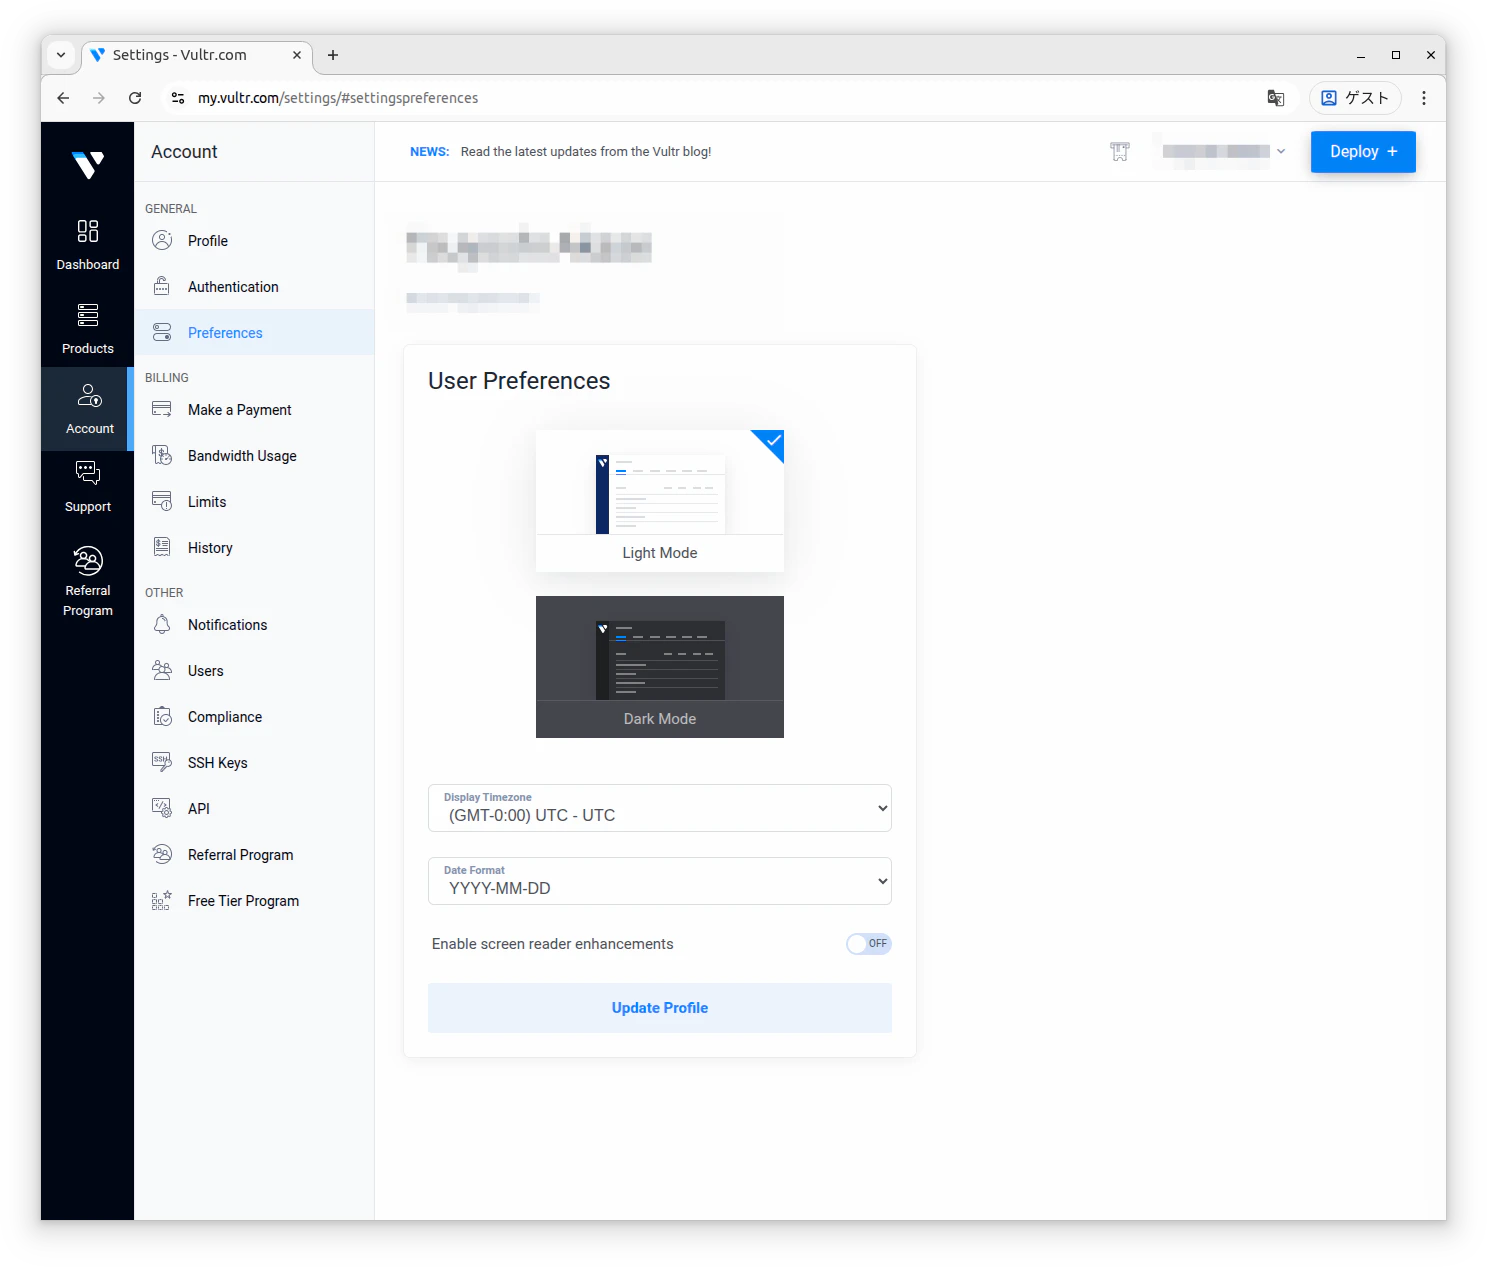Expand the account name dropdown in header
This screenshot has height=1267, width=1487.
click(1224, 152)
